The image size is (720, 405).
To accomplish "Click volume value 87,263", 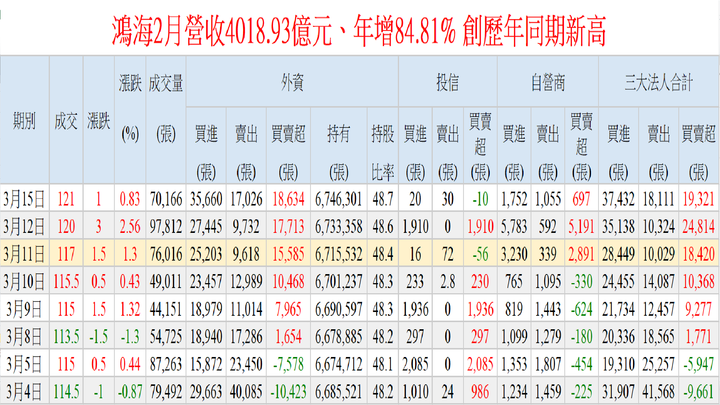I will [x=166, y=365].
